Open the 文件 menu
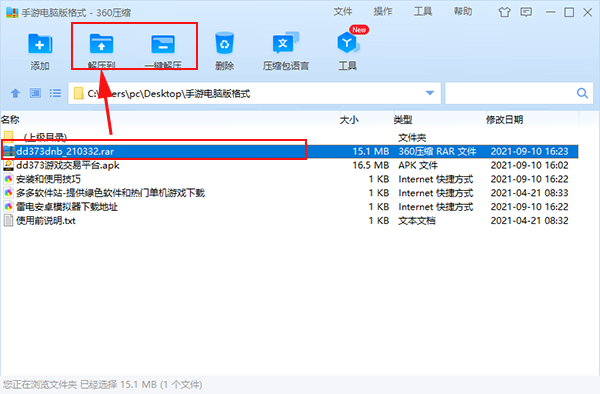 [x=343, y=11]
